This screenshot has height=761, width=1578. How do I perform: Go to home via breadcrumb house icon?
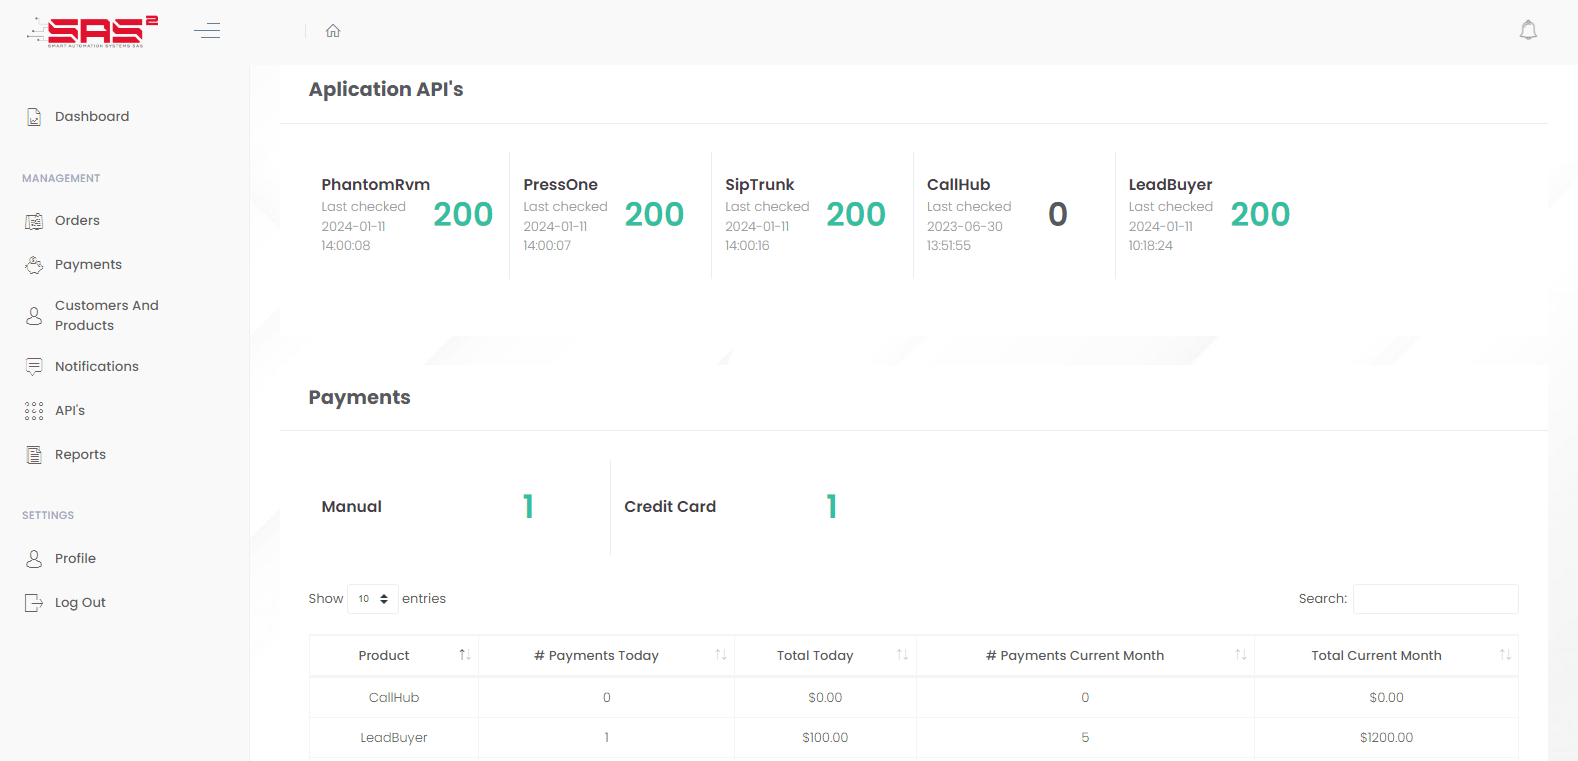click(x=333, y=31)
